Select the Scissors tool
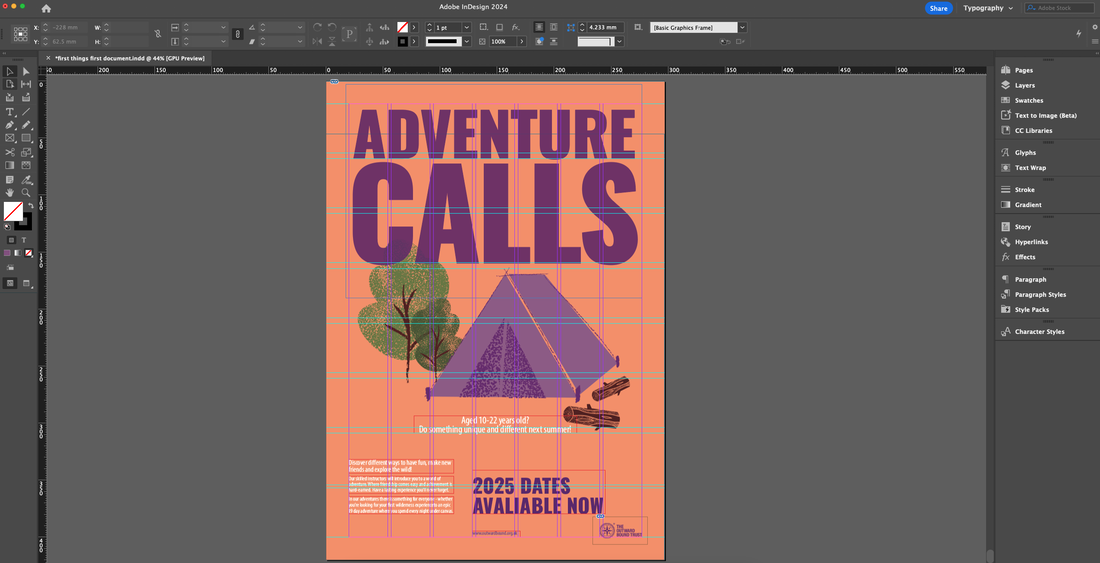The image size is (1100, 563). (x=10, y=152)
